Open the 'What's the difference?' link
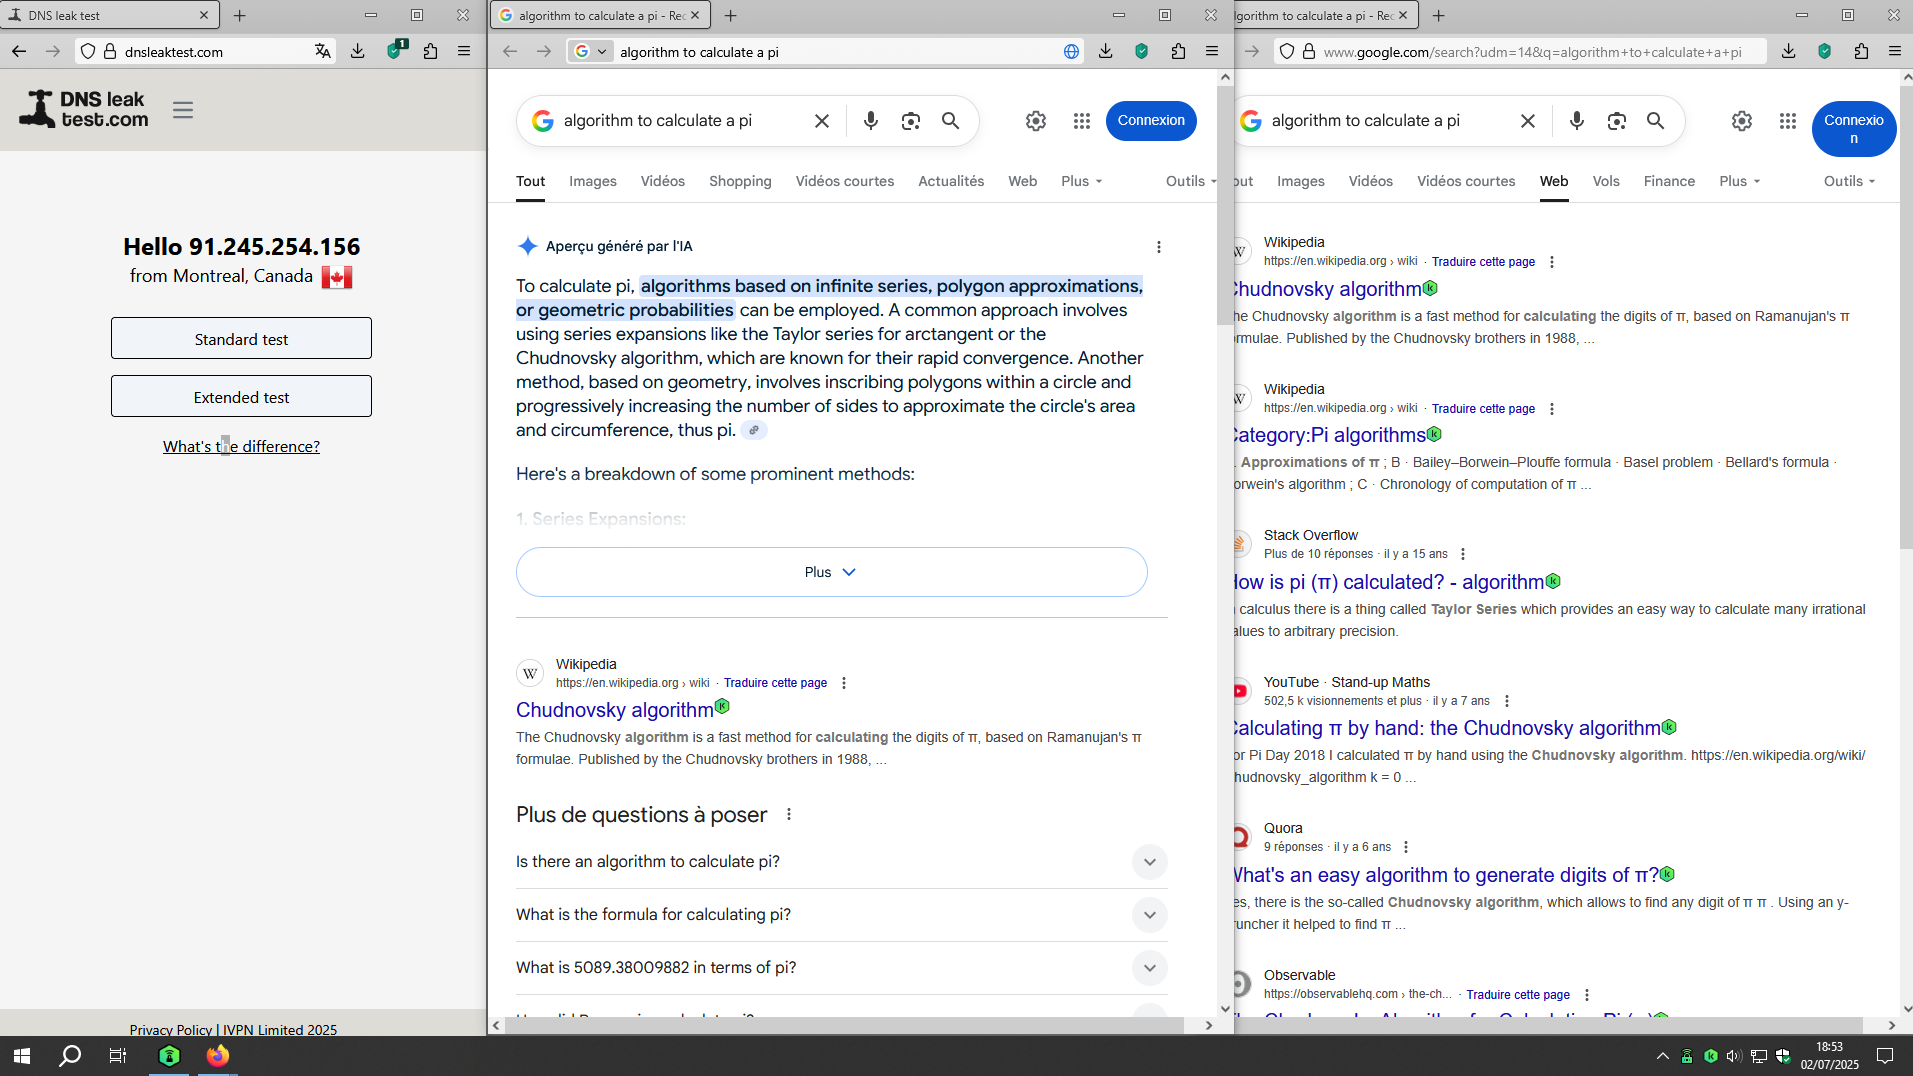This screenshot has width=1913, height=1076. tap(241, 447)
